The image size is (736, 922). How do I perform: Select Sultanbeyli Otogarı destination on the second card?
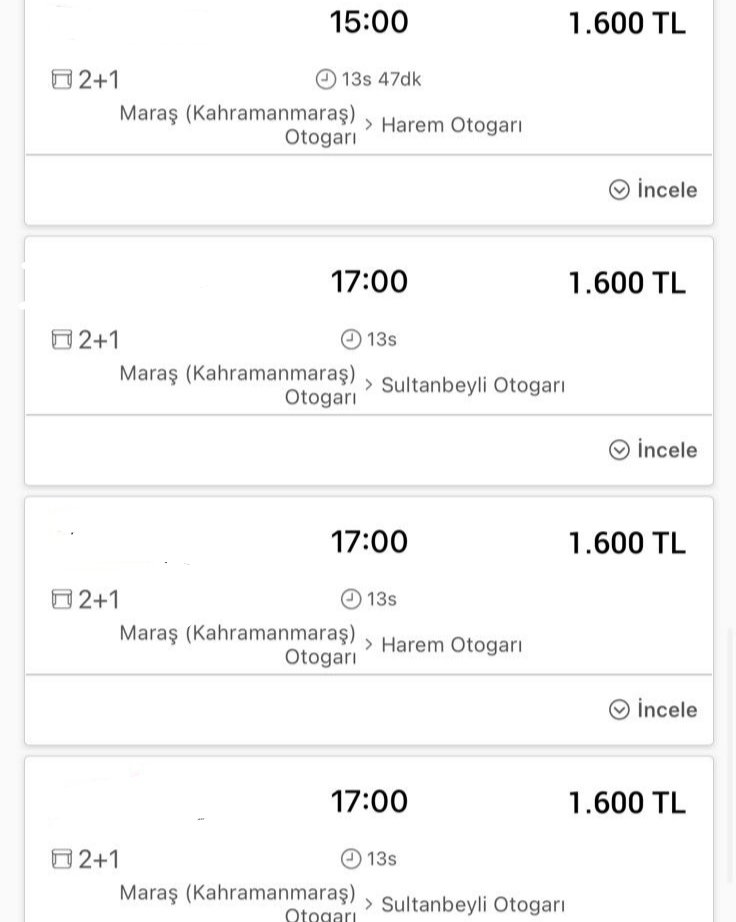(x=473, y=385)
